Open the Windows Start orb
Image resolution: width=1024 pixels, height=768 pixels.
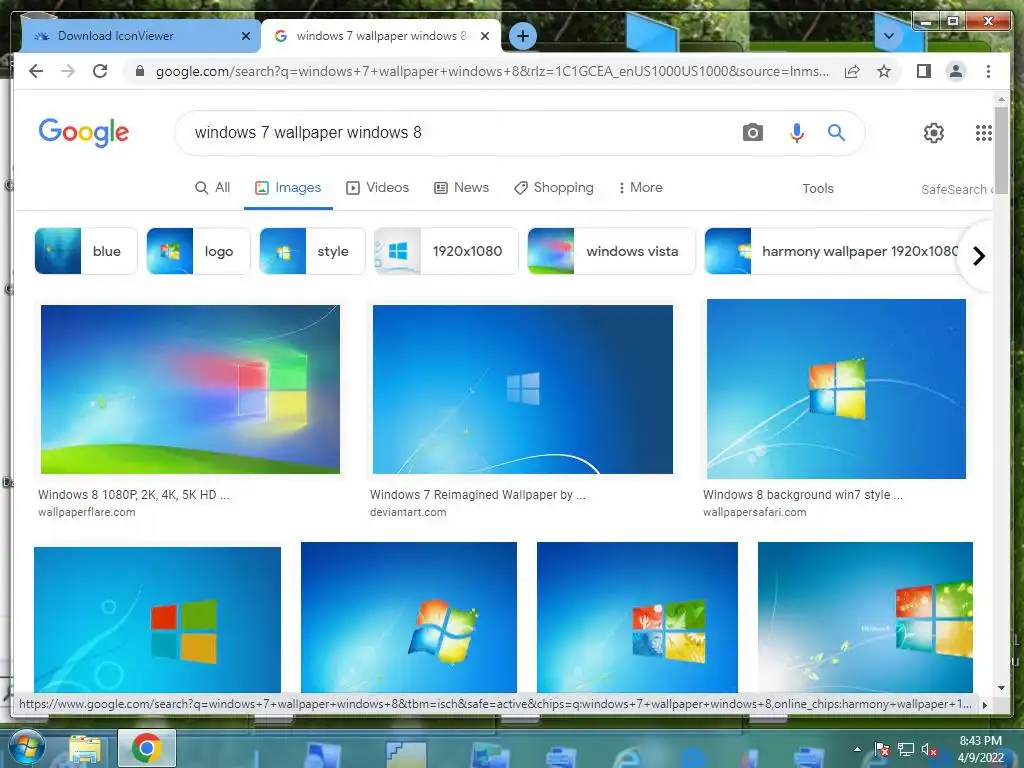(25, 748)
